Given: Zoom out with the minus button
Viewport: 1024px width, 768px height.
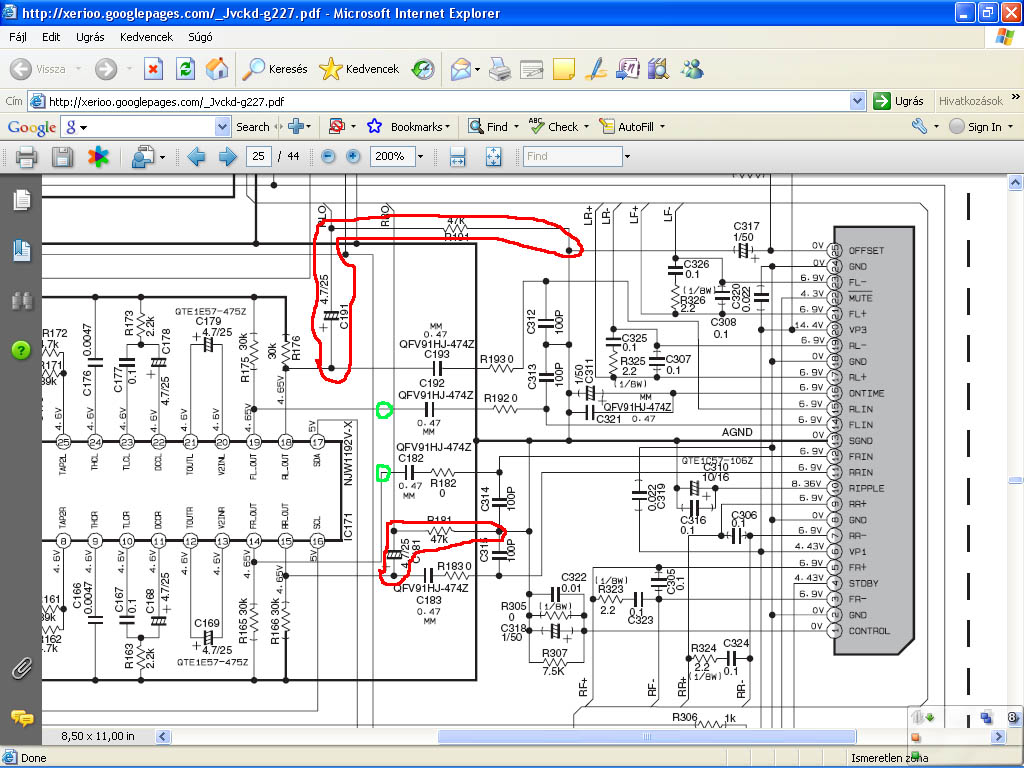Looking at the screenshot, I should click(327, 157).
